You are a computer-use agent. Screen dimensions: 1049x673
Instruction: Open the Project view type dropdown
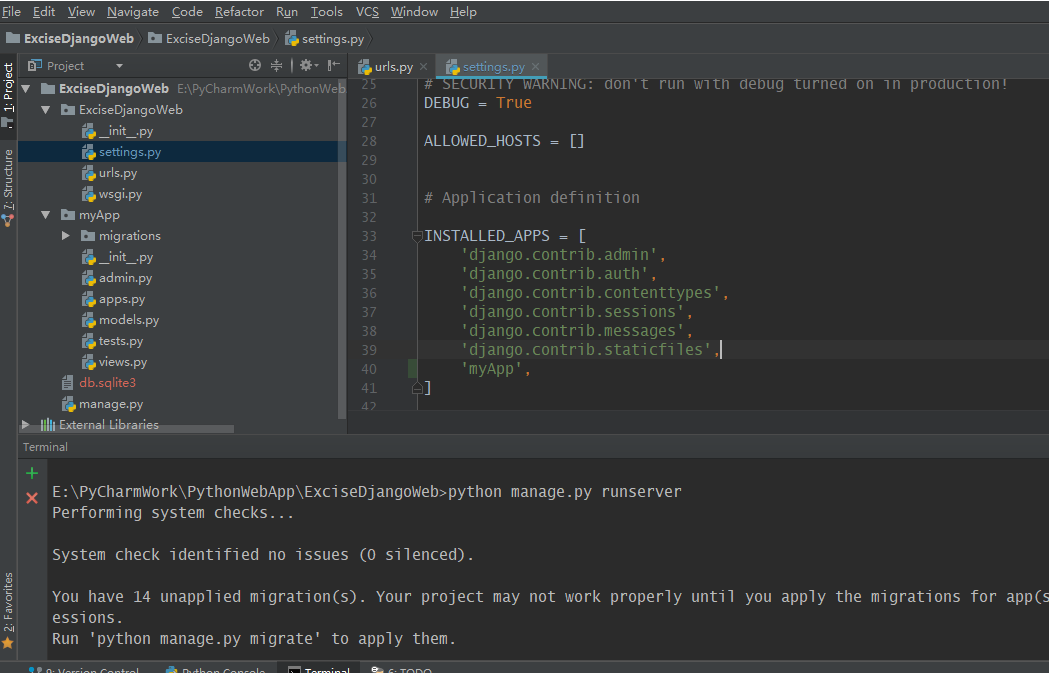pyautogui.click(x=119, y=66)
